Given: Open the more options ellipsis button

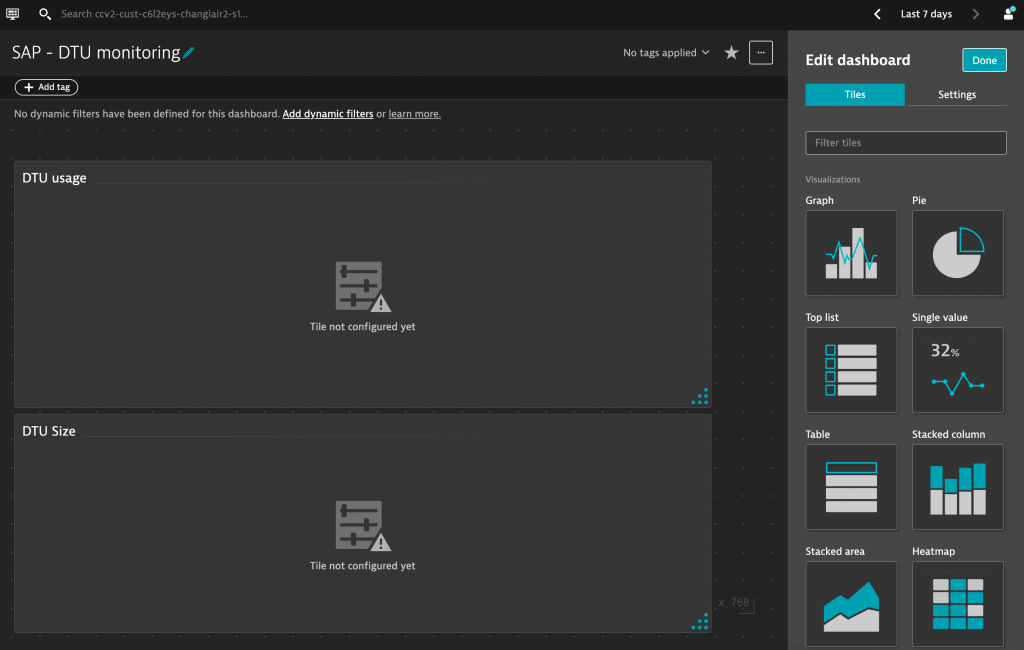Looking at the screenshot, I should pyautogui.click(x=761, y=53).
